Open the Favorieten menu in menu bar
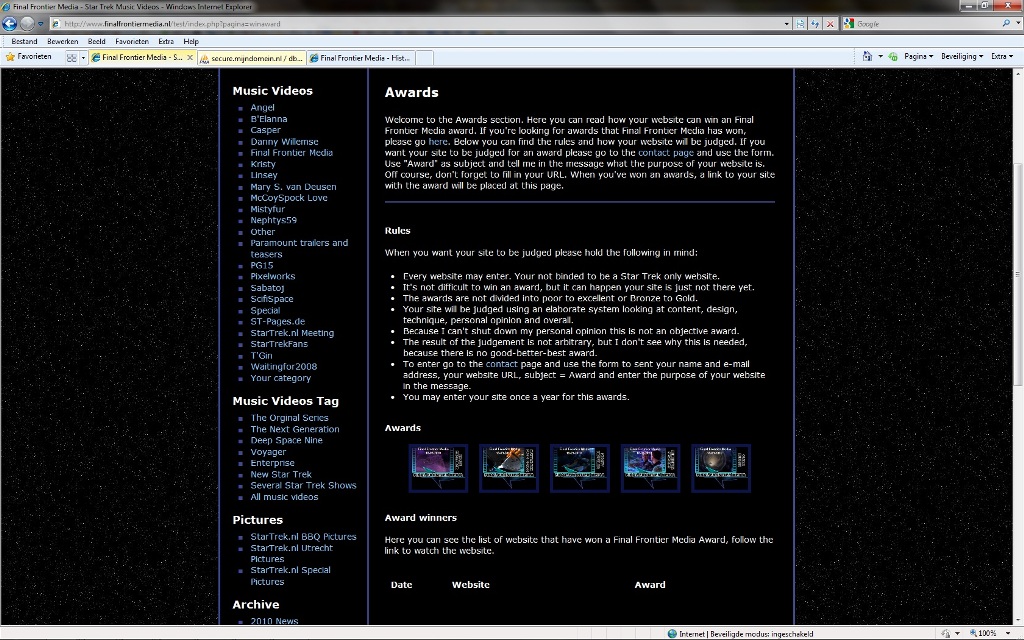 [x=132, y=41]
